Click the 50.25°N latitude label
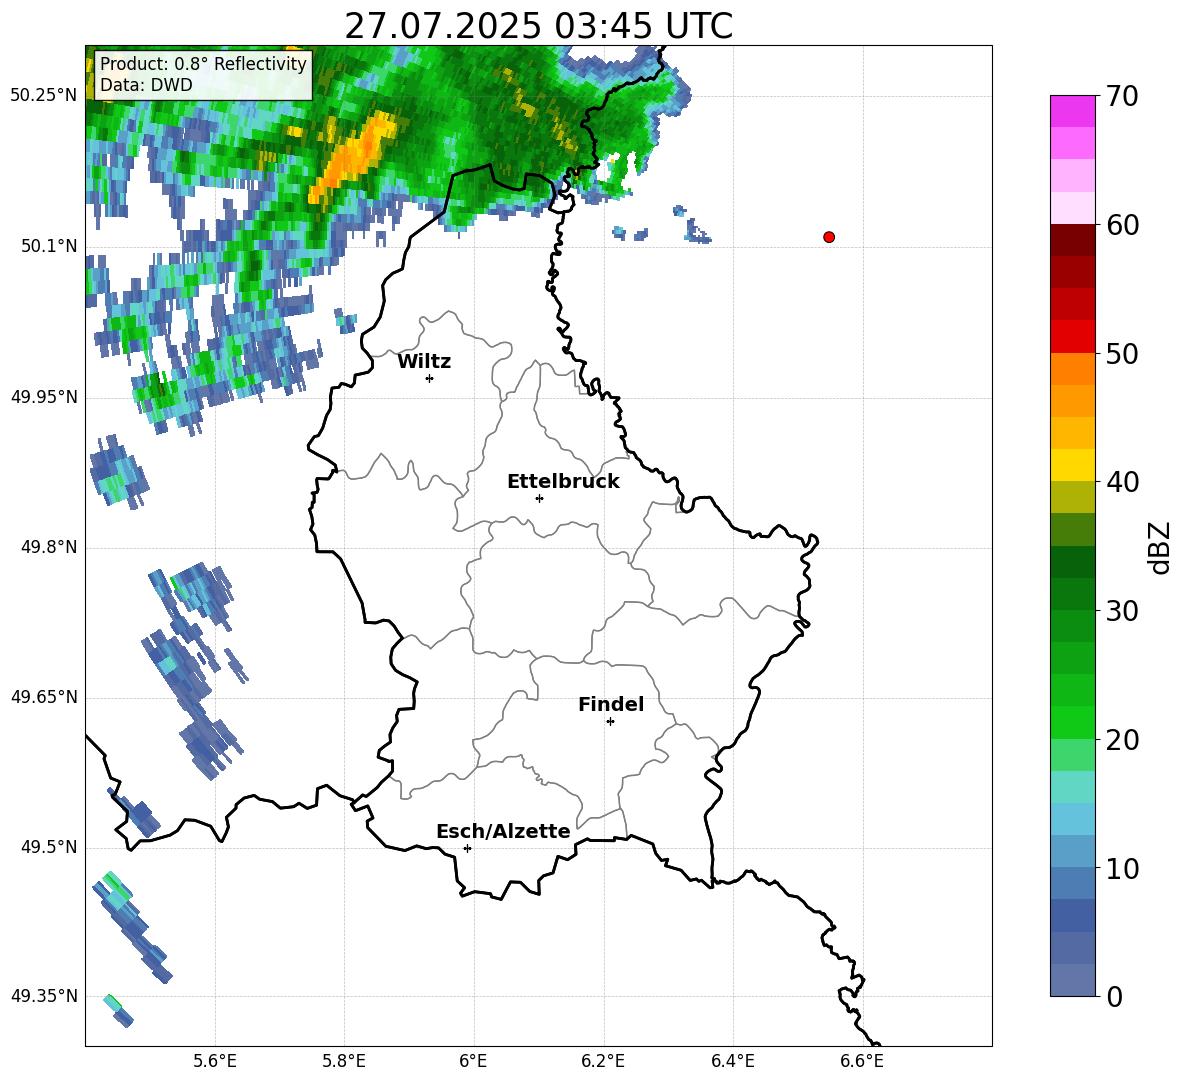The height and width of the screenshot is (1081, 1184). 44,96
